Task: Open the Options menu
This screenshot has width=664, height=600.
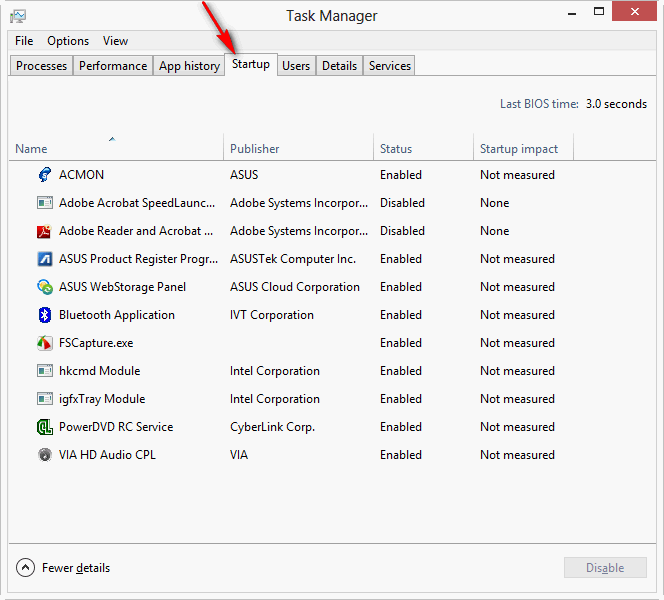Action: [x=68, y=41]
